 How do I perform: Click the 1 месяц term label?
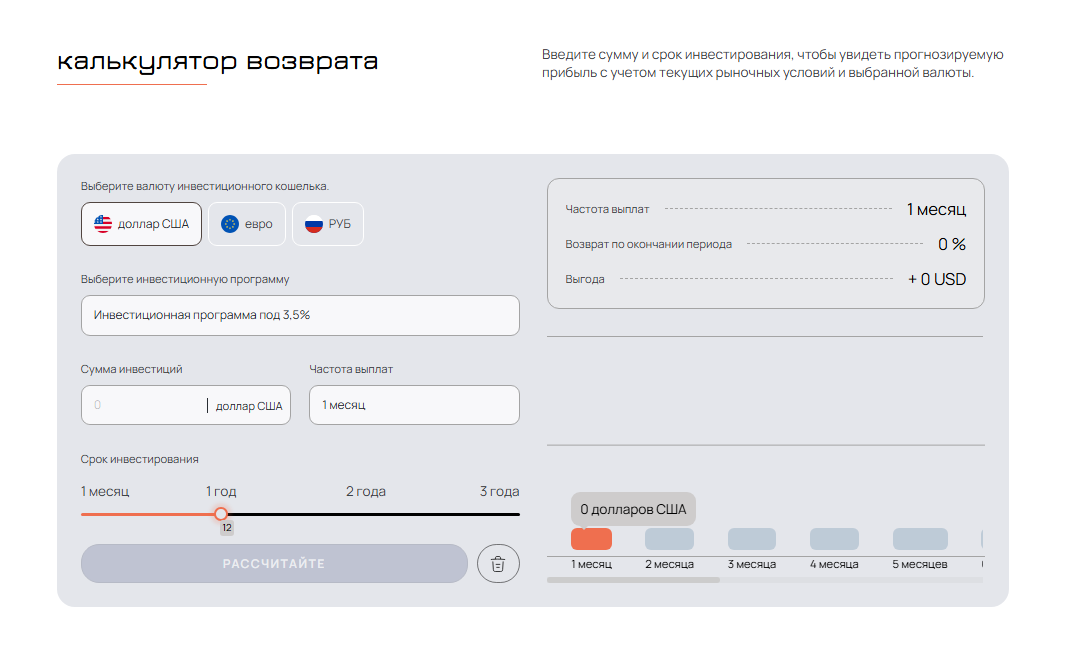[x=105, y=491]
